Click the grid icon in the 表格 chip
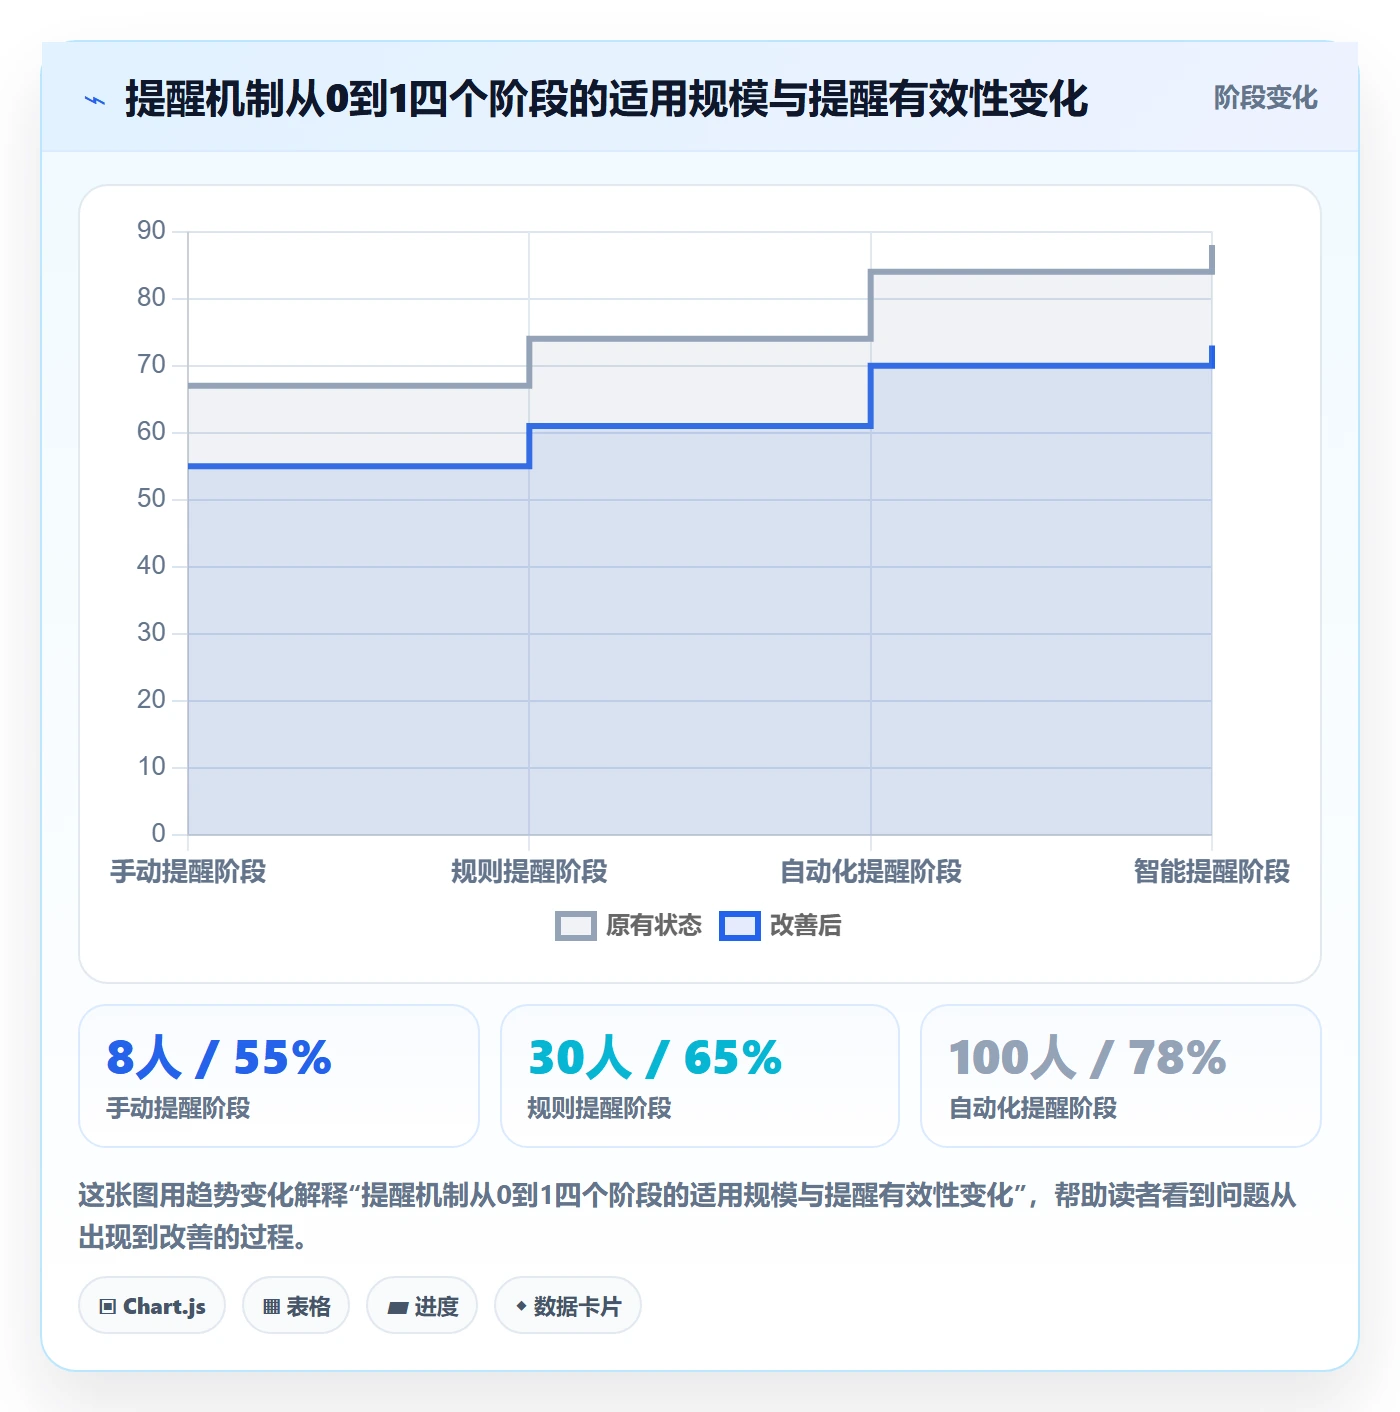The height and width of the screenshot is (1412, 1400). tap(271, 1306)
